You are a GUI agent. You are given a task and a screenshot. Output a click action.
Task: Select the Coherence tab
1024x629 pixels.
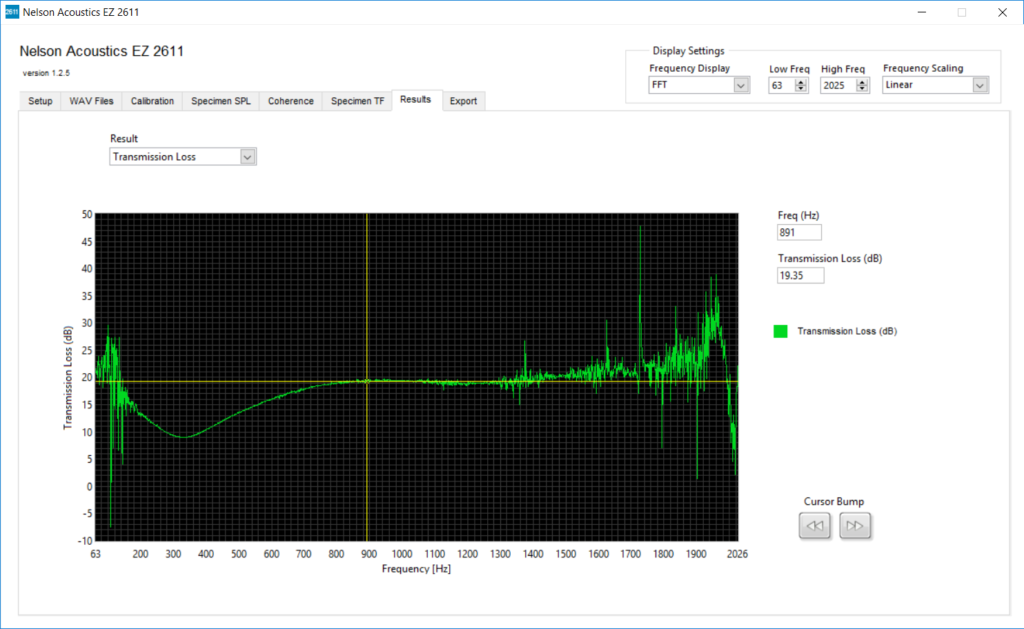click(x=290, y=101)
